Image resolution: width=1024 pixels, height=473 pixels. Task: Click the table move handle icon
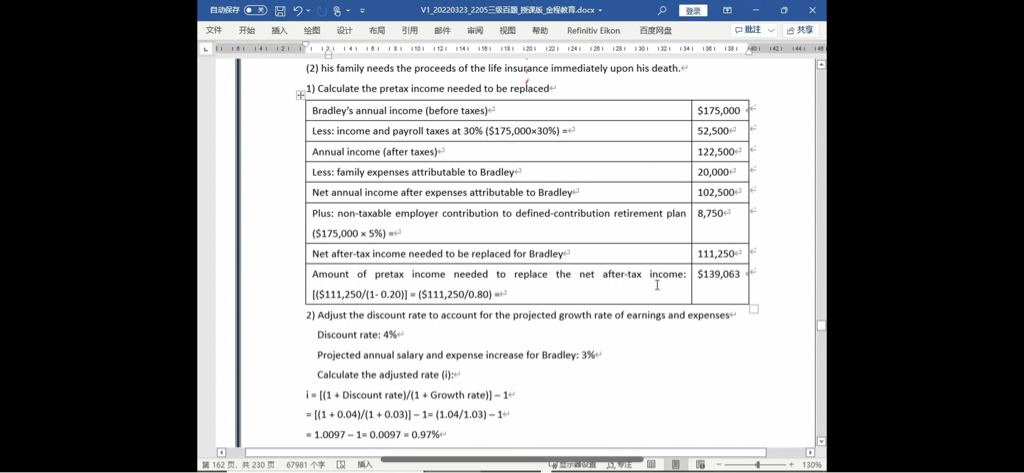pos(300,95)
